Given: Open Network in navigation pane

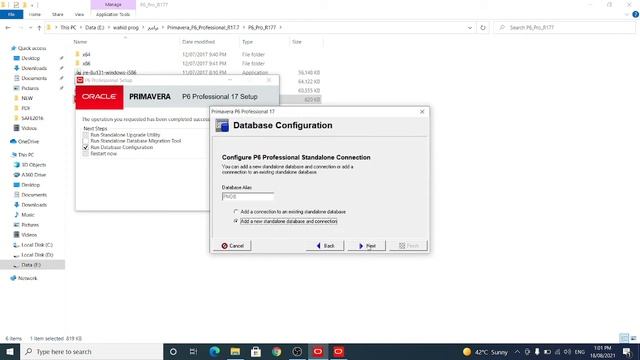Looking at the screenshot, I should pos(27,278).
